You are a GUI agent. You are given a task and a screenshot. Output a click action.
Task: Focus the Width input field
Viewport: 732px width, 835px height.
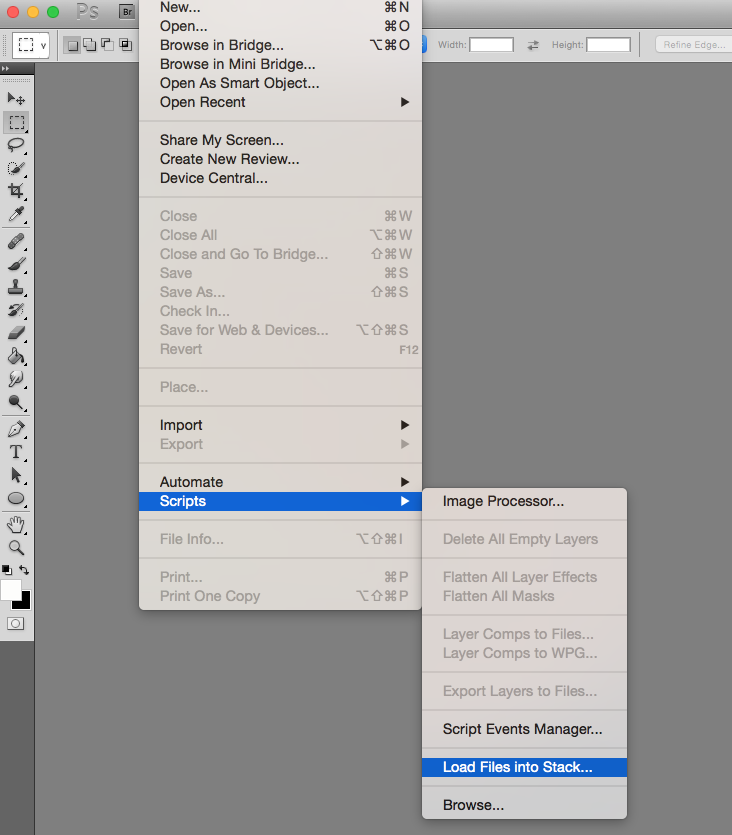coord(491,45)
